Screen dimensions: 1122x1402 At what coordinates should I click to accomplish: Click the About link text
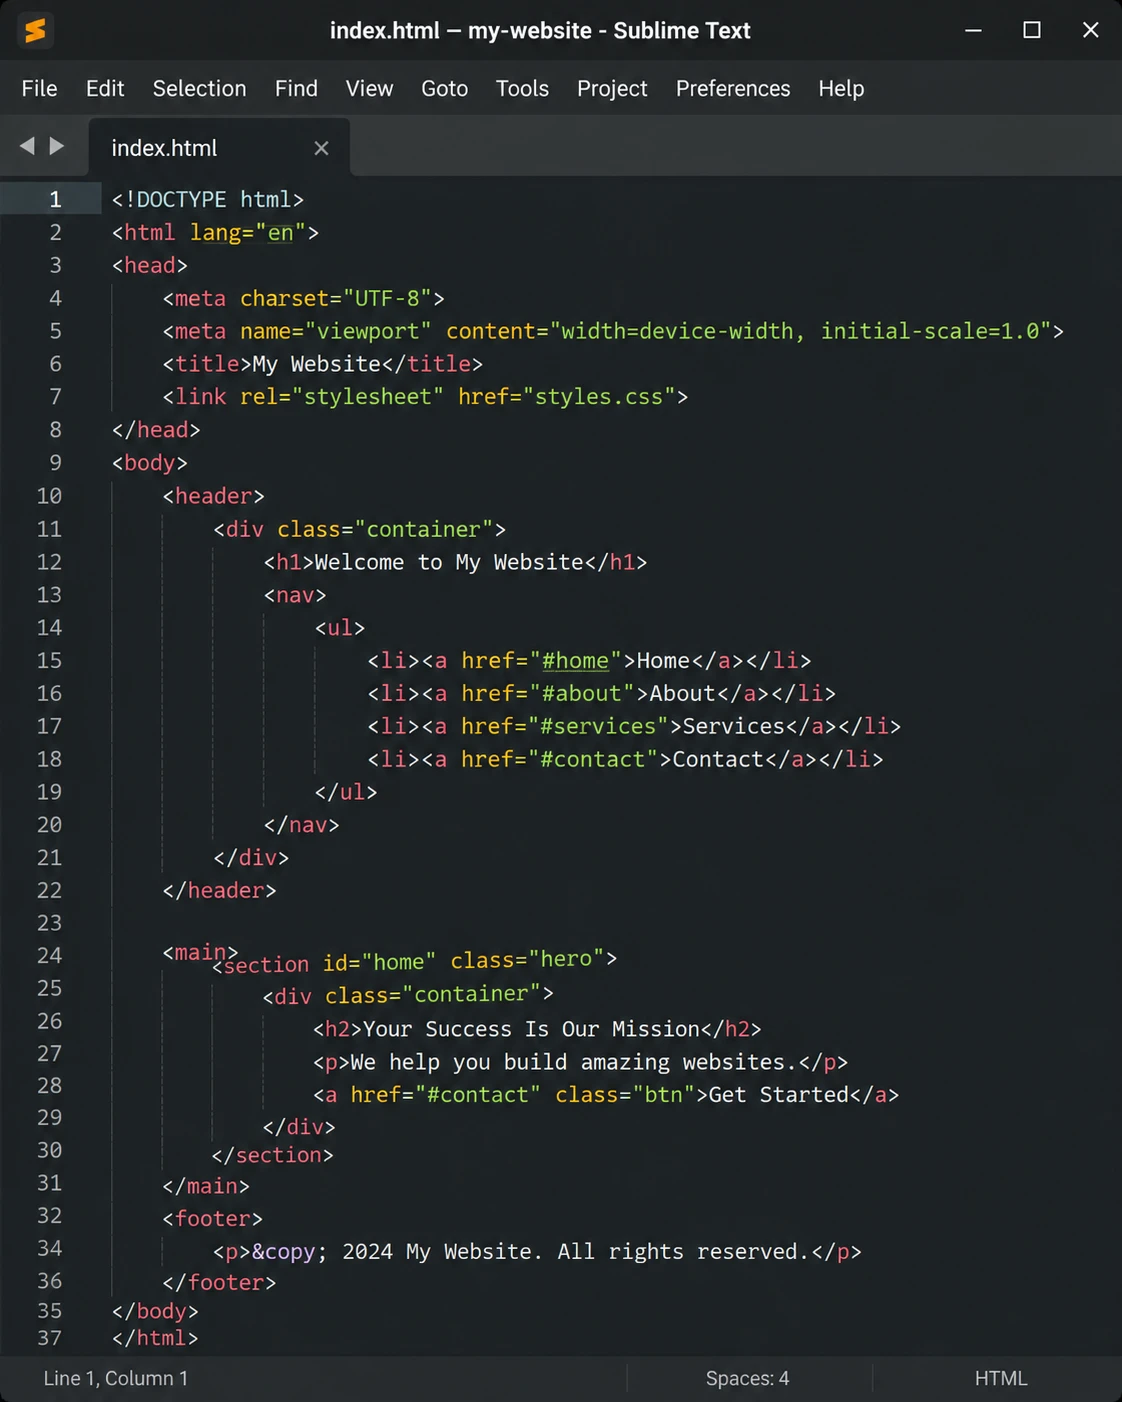point(682,693)
